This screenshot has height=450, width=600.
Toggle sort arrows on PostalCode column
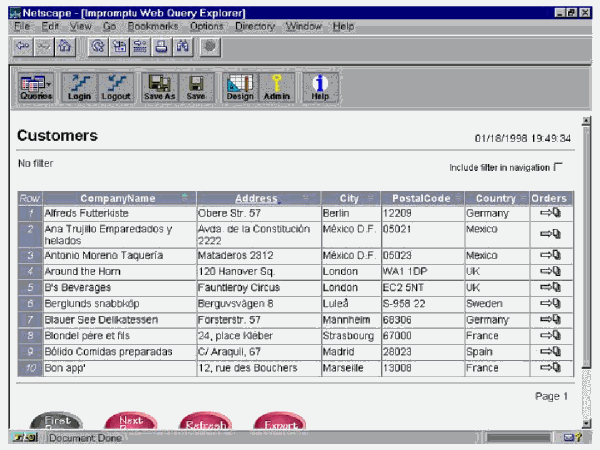[459, 198]
